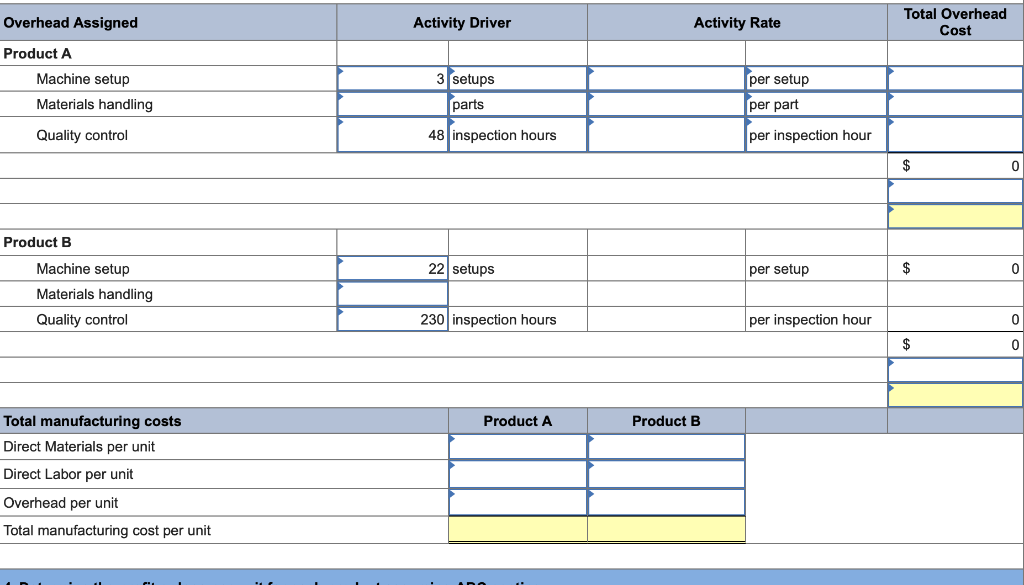Select Direct Labor per unit cell for Product A
This screenshot has height=585, width=1024.
tap(517, 475)
